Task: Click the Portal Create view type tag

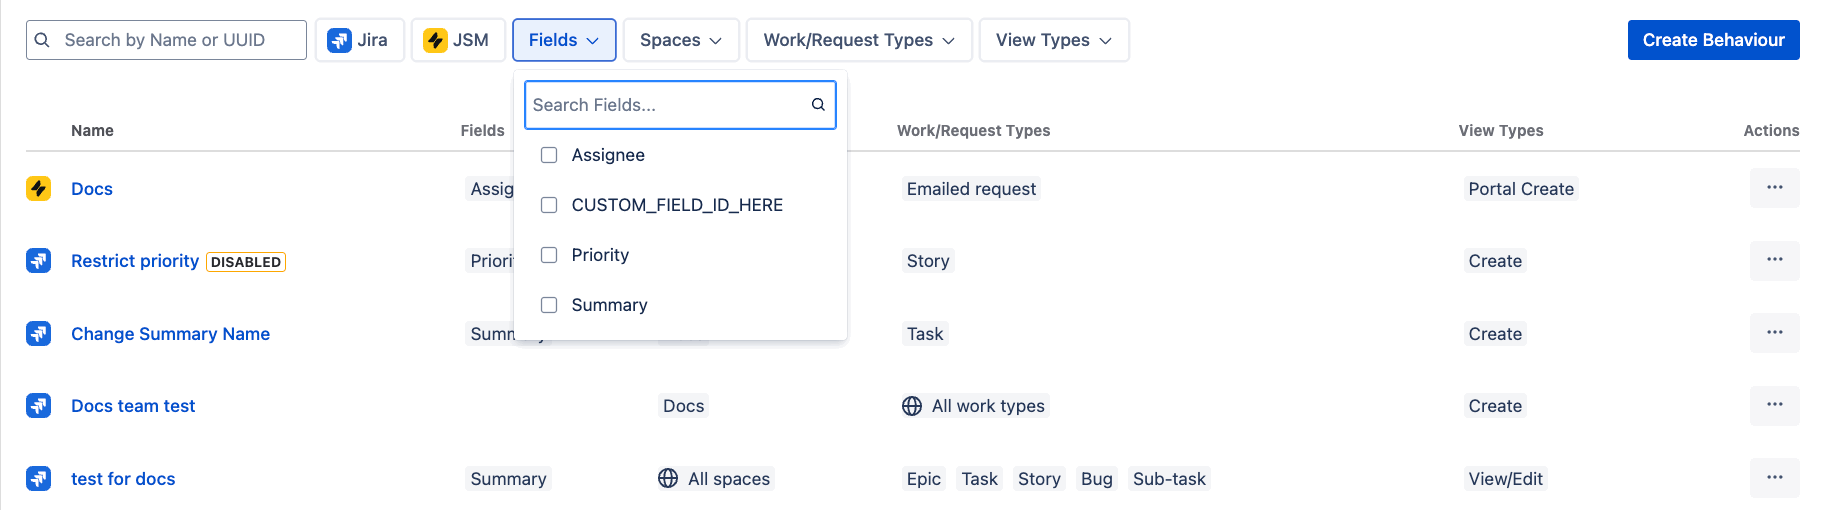Action: point(1521,189)
